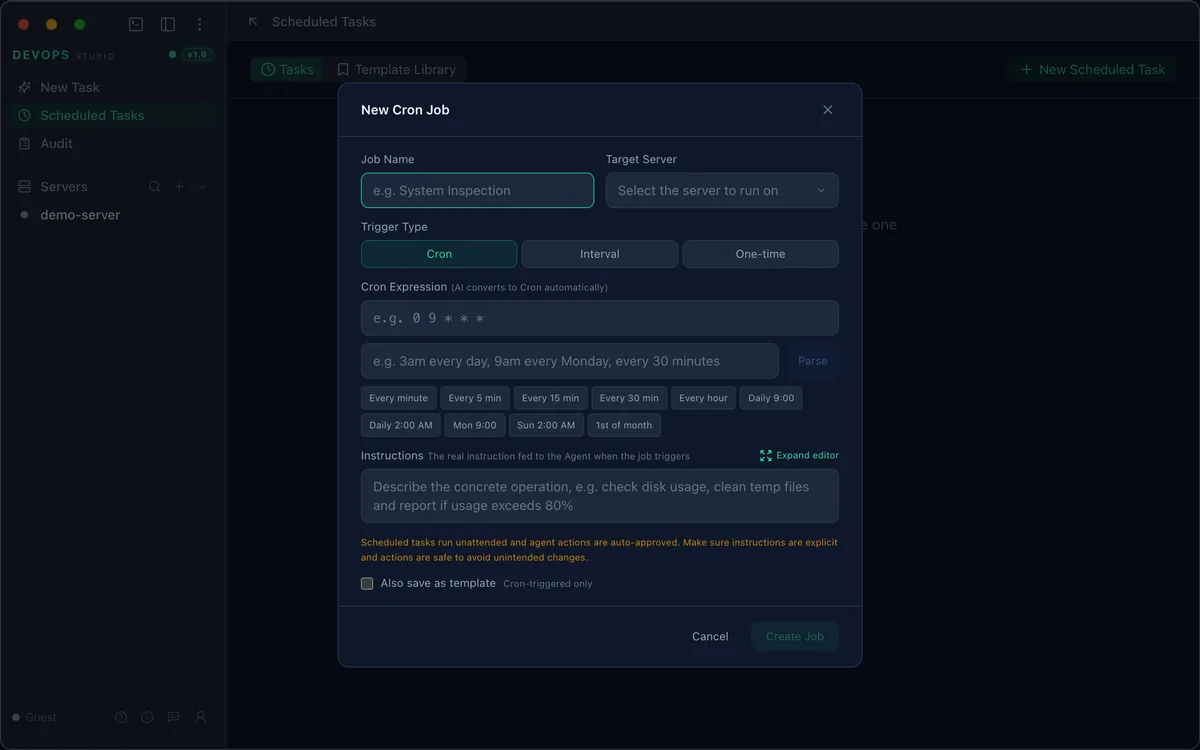This screenshot has height=750, width=1200.
Task: Click the Create Job button
Action: pos(795,636)
